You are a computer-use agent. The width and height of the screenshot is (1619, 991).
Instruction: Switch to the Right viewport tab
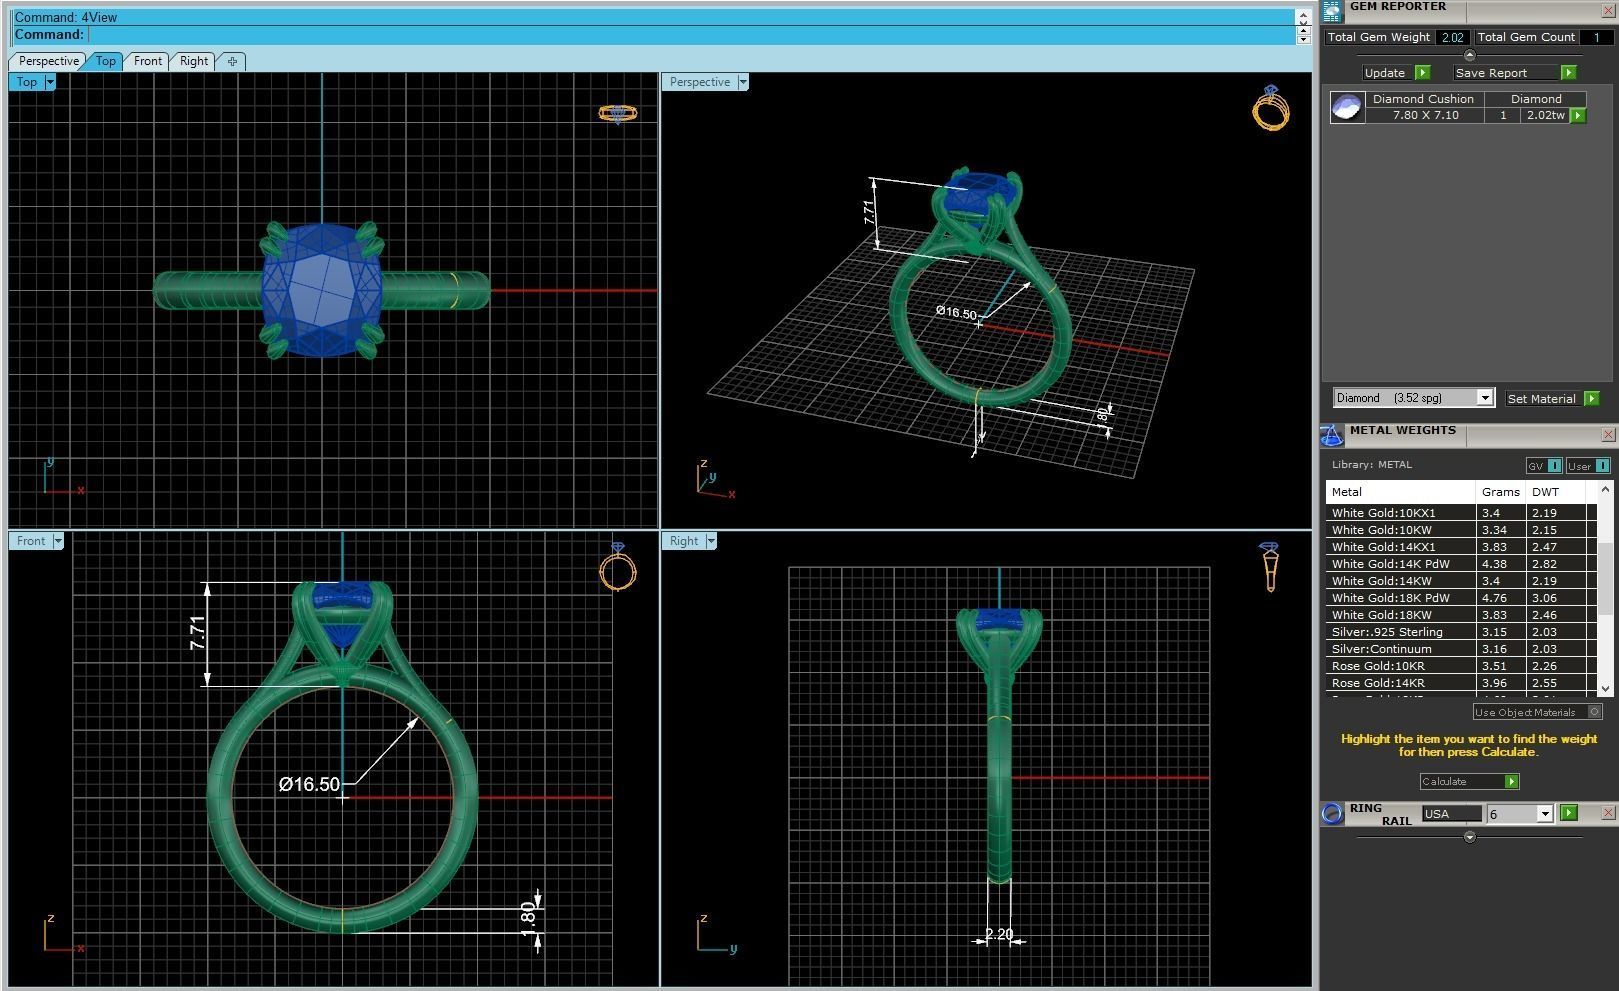pyautogui.click(x=193, y=61)
